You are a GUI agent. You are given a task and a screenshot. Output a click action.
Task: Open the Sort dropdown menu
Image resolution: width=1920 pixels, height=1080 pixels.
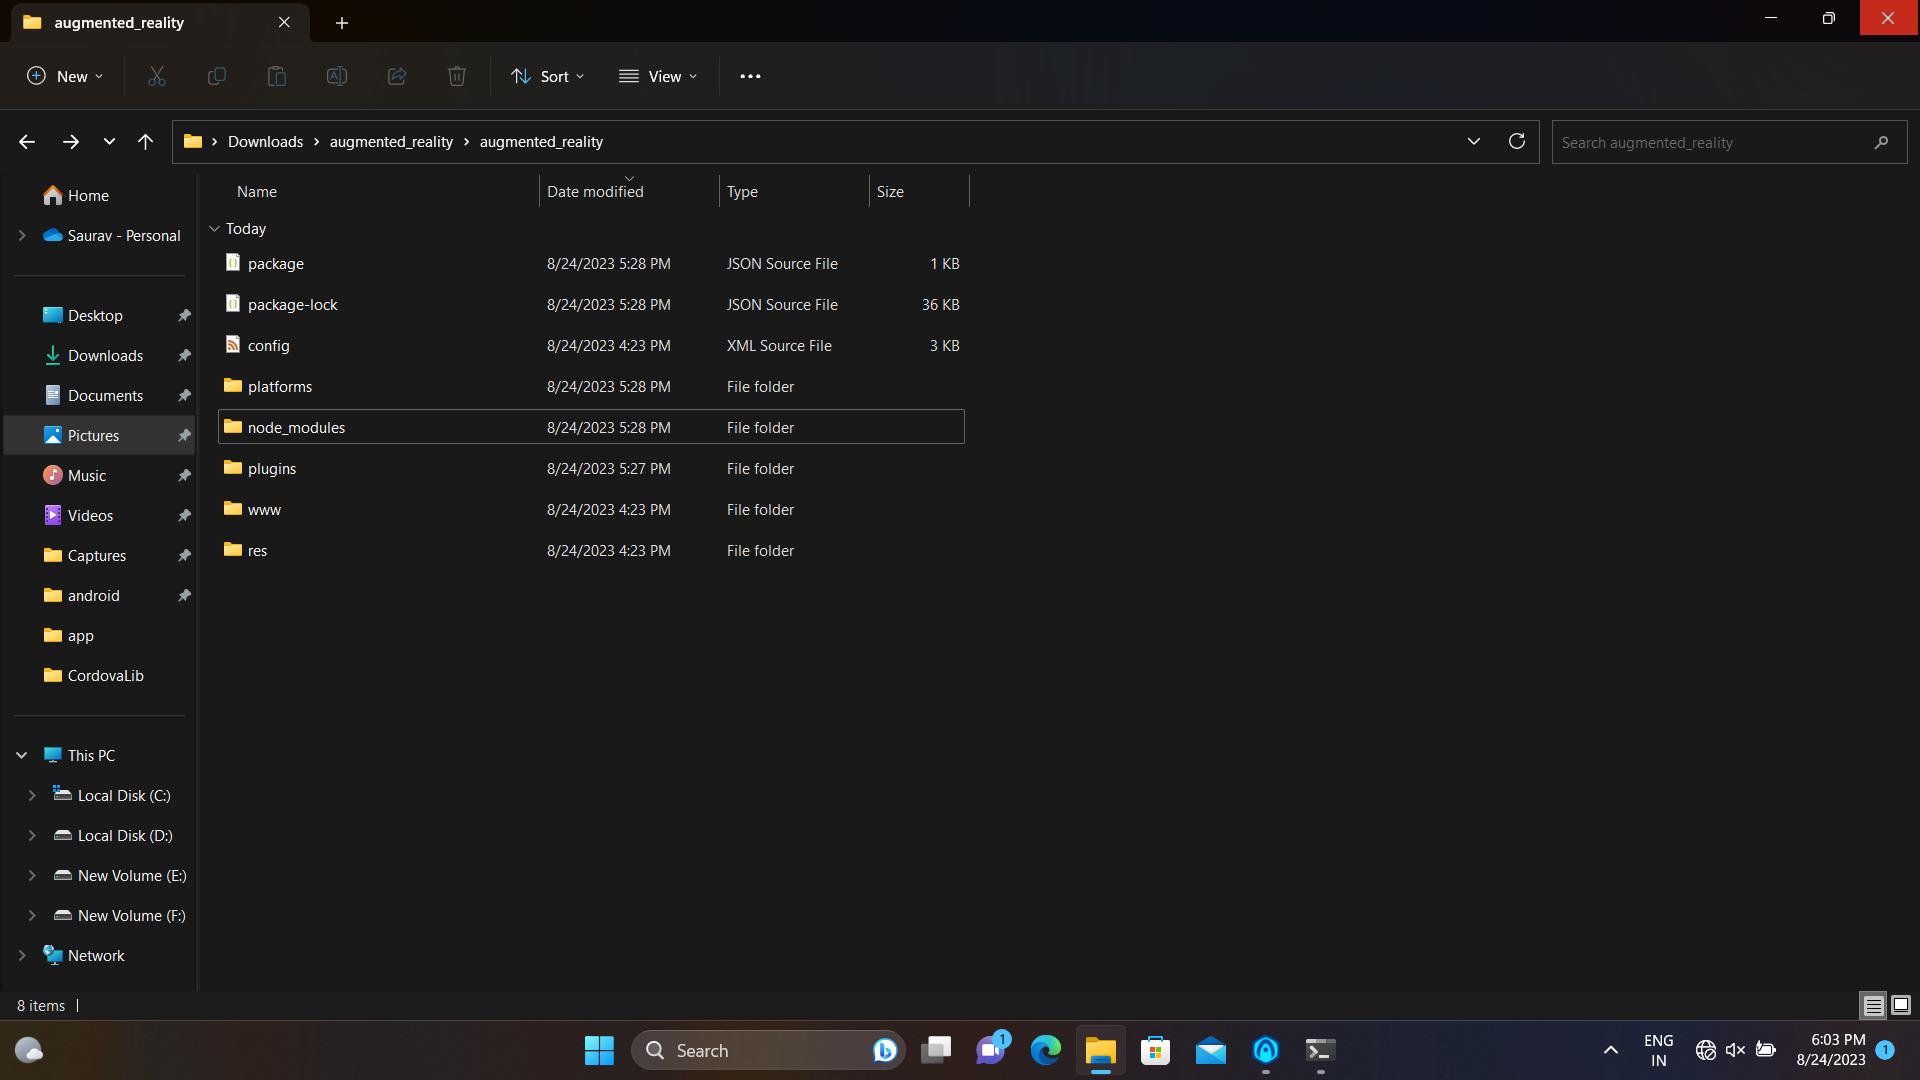pyautogui.click(x=547, y=76)
